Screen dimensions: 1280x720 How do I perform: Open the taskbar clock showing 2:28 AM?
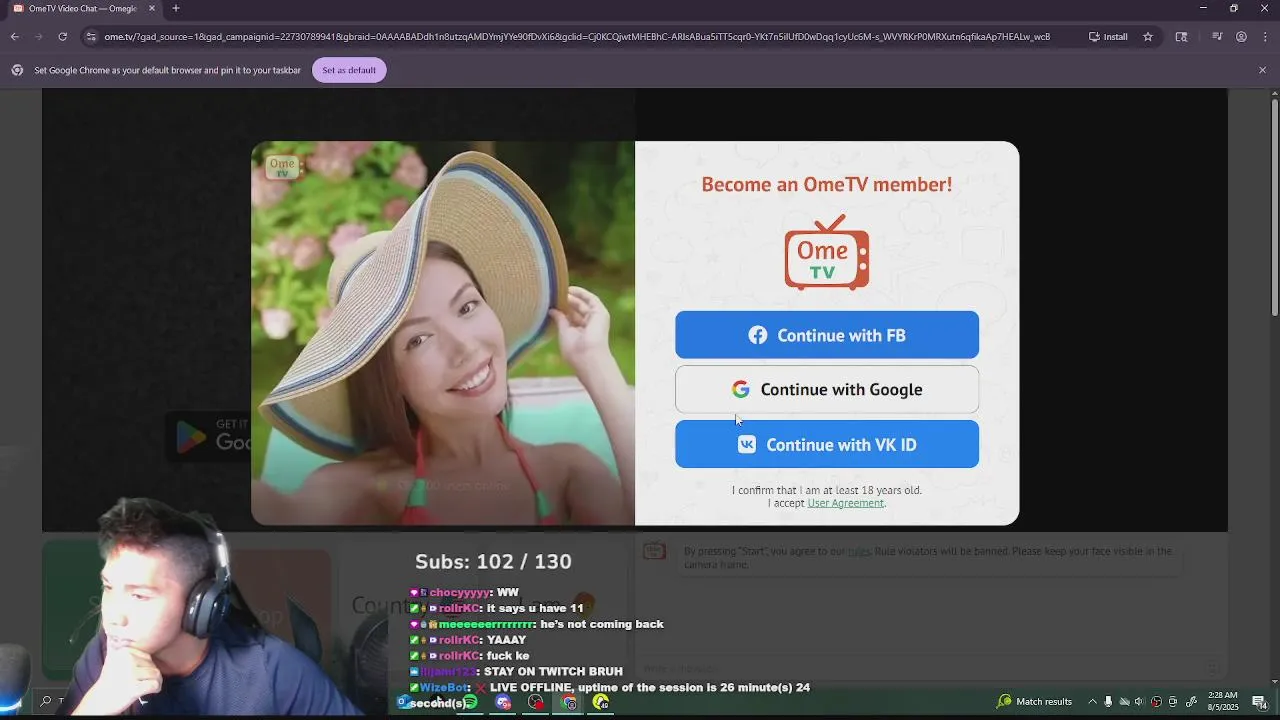pos(1221,700)
